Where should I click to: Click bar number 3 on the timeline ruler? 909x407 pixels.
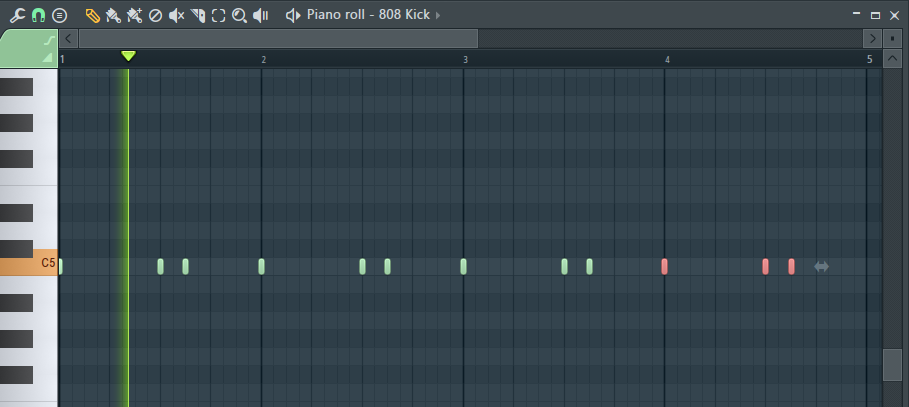click(x=465, y=60)
